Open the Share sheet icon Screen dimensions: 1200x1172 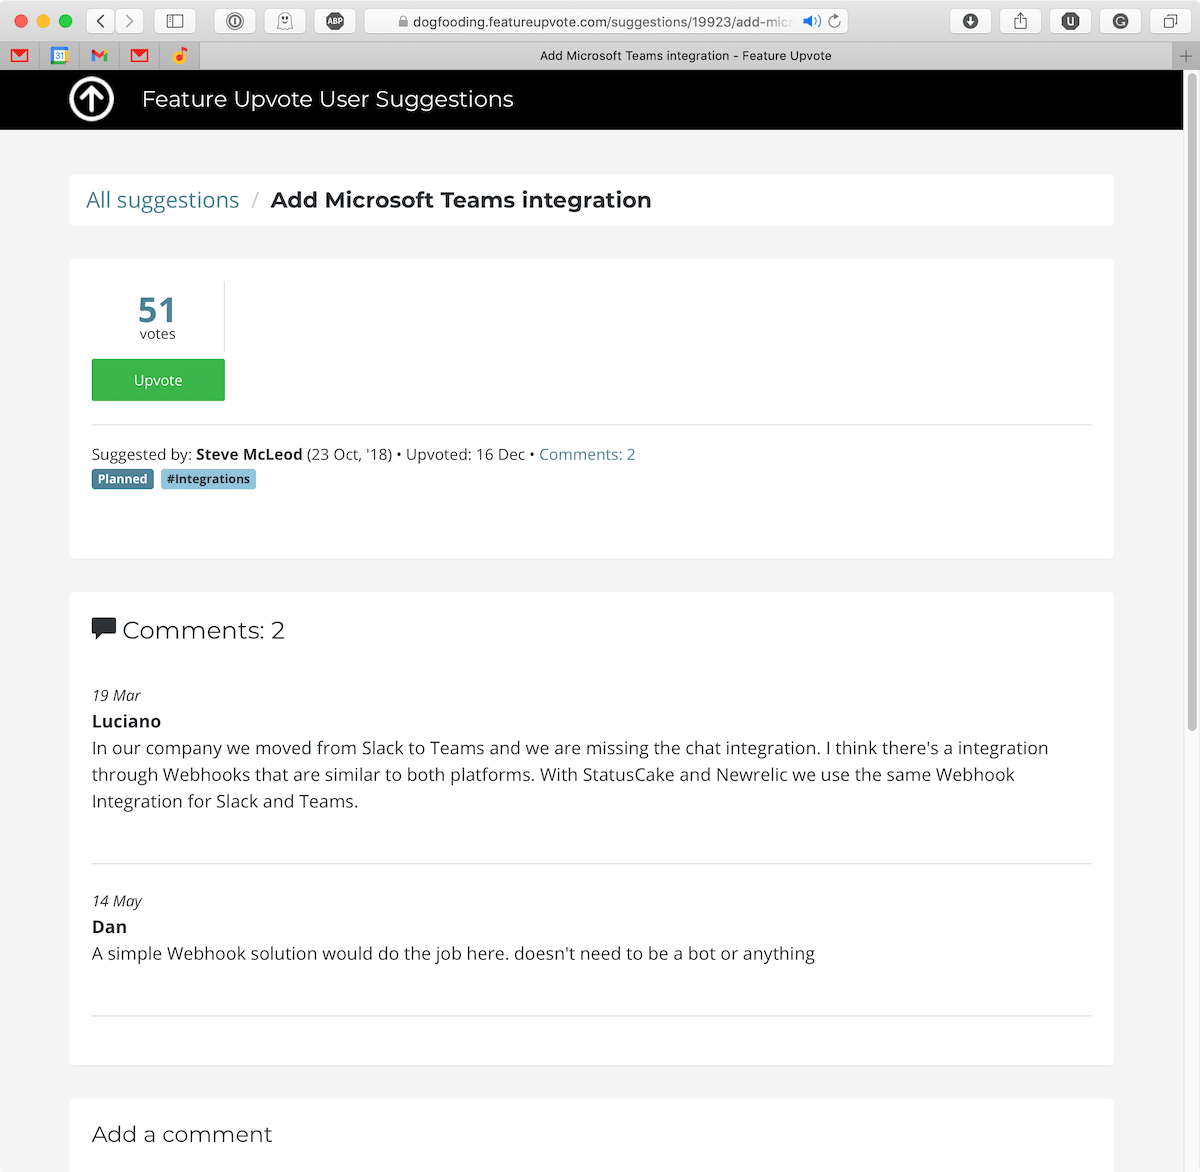pyautogui.click(x=1020, y=21)
